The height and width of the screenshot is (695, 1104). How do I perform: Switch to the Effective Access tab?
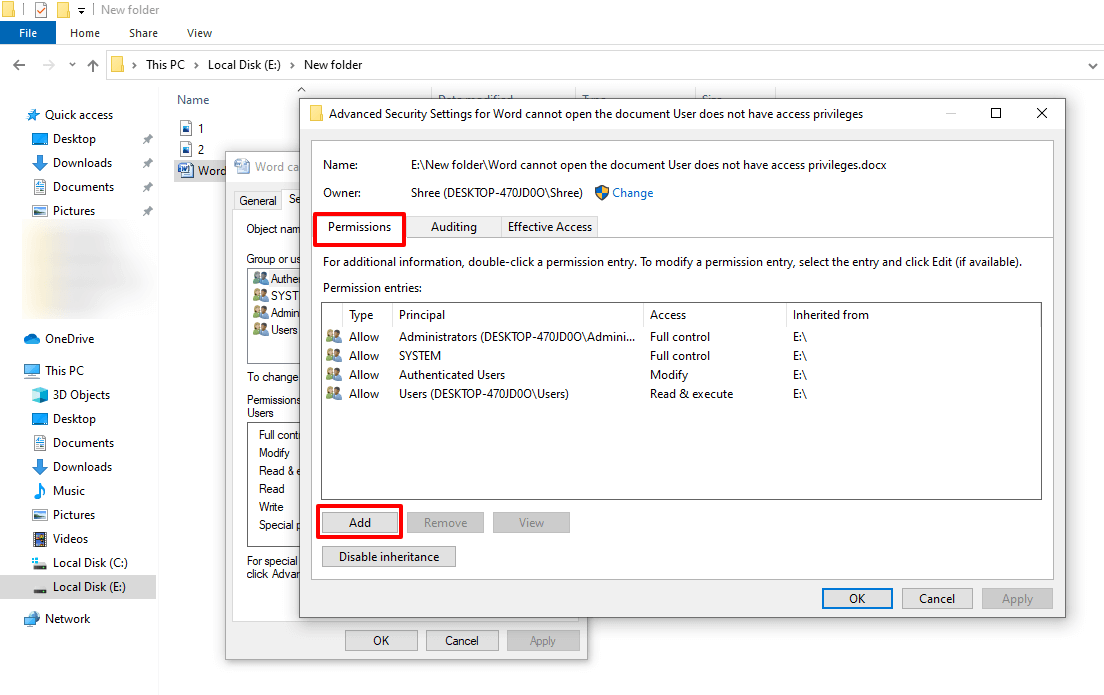tap(550, 227)
